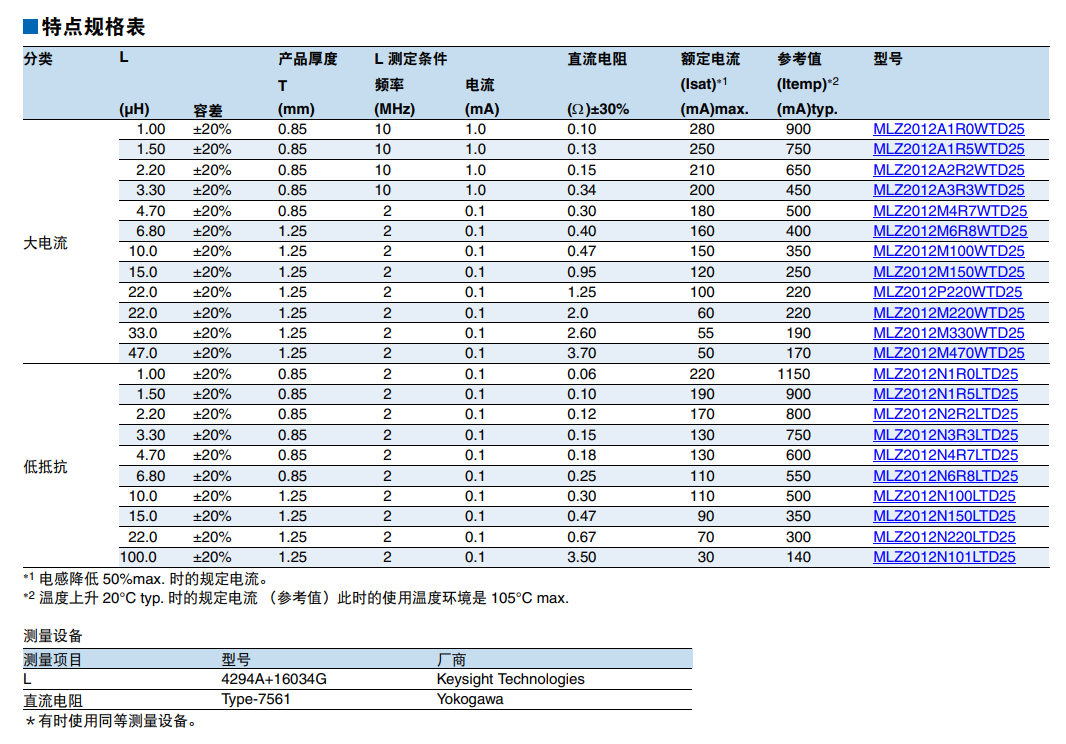
Task: Click the 直流电阻 row in equipment table
Action: [358, 700]
